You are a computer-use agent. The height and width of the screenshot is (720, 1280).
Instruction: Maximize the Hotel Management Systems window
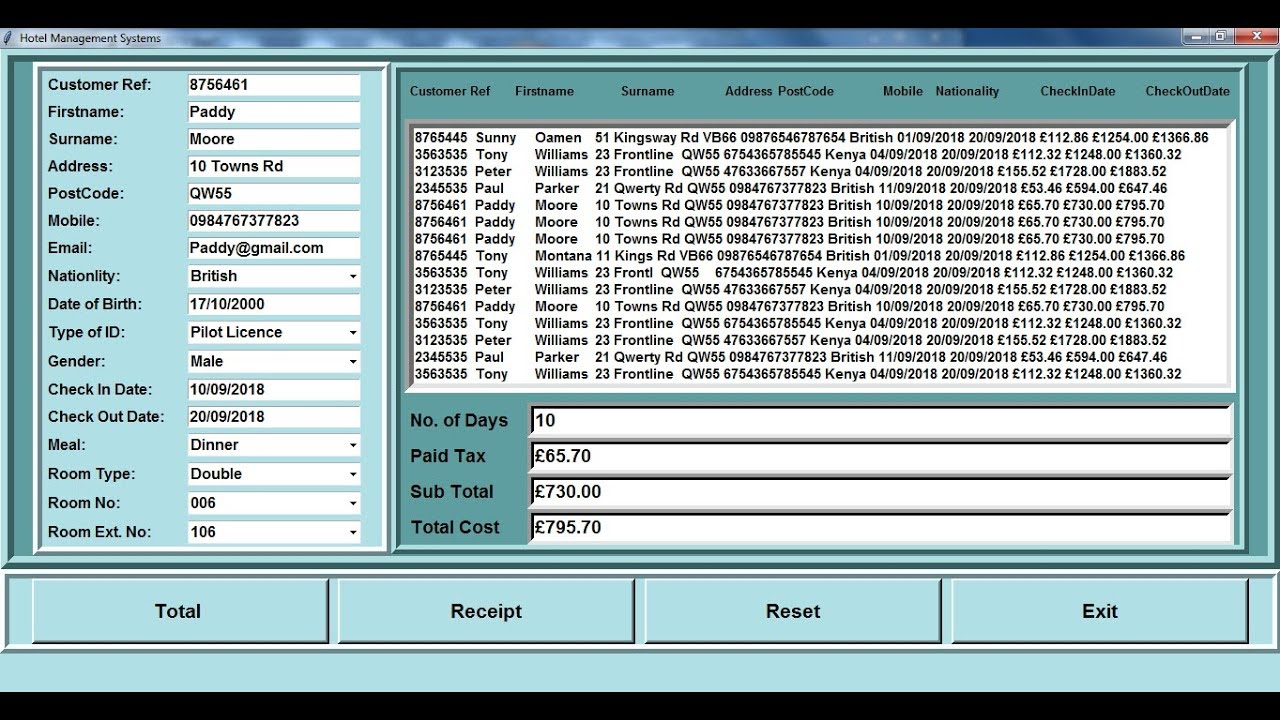coord(1220,37)
